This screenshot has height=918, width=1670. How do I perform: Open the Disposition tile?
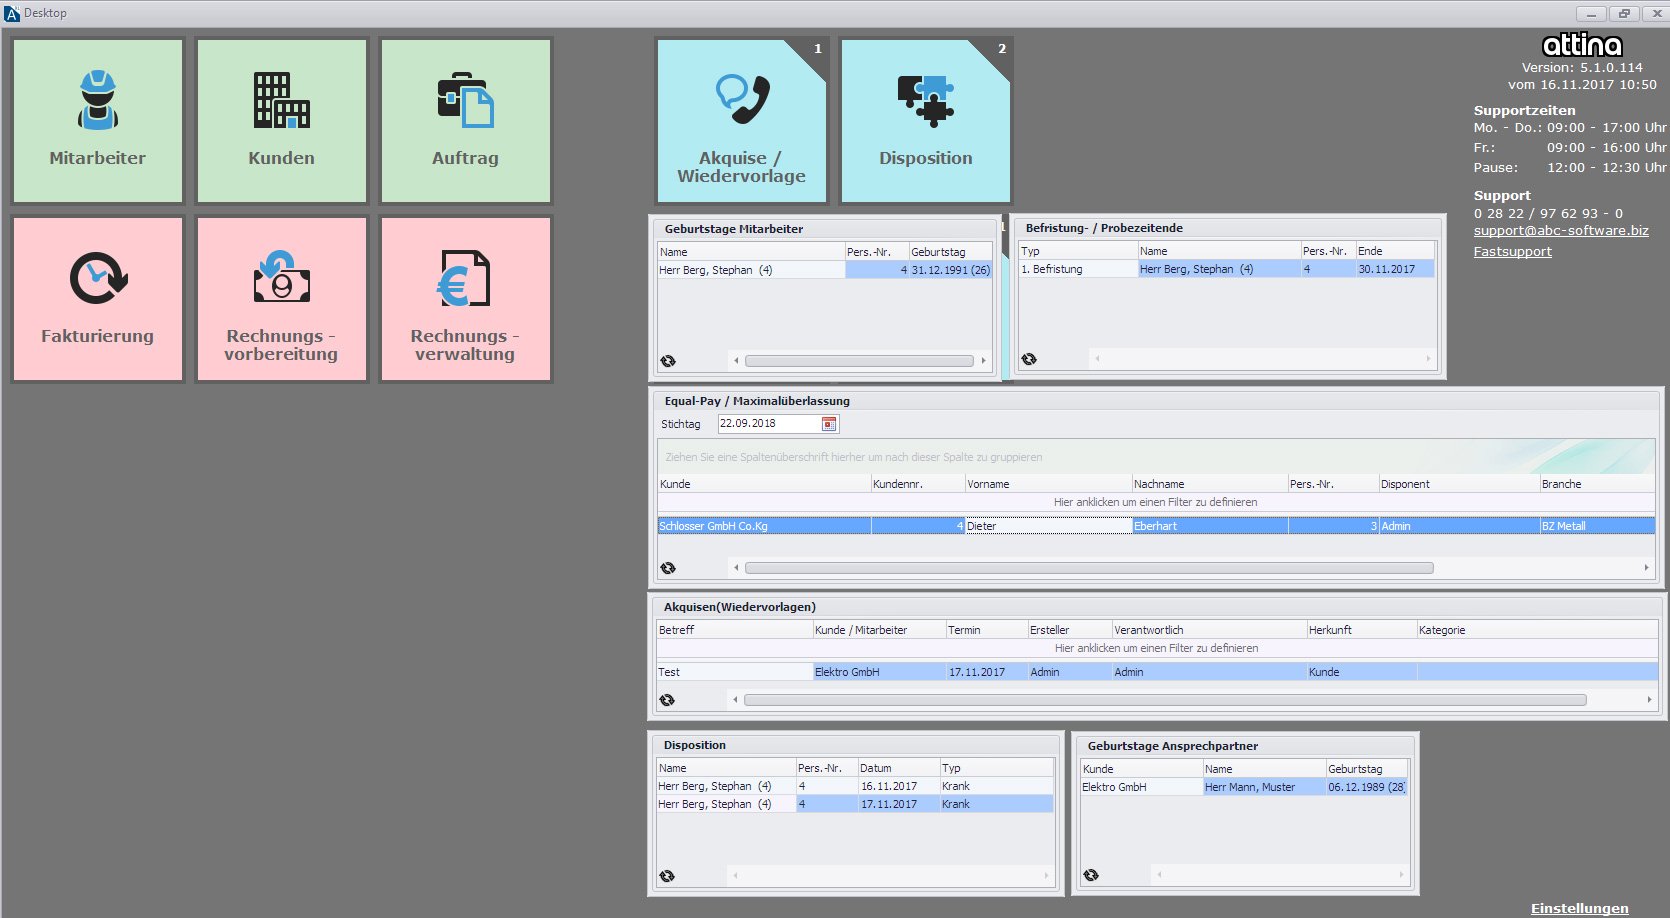coord(926,120)
